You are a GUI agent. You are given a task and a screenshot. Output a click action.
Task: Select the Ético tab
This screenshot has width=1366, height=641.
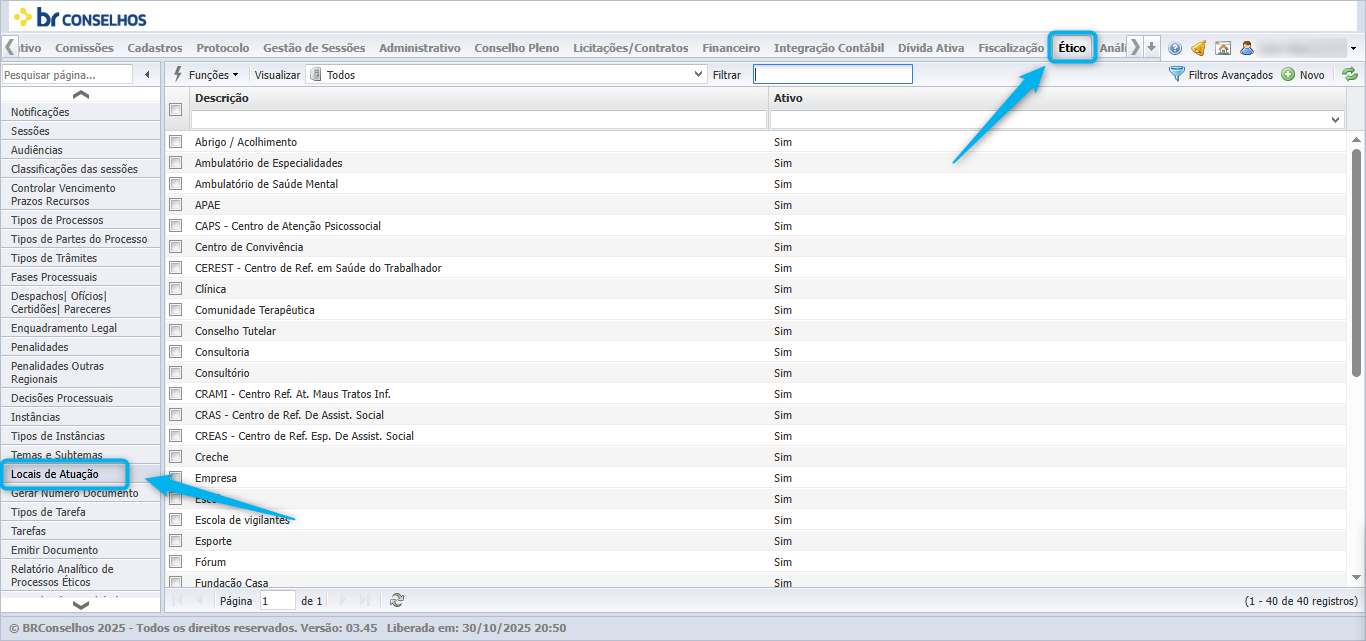tap(1072, 48)
